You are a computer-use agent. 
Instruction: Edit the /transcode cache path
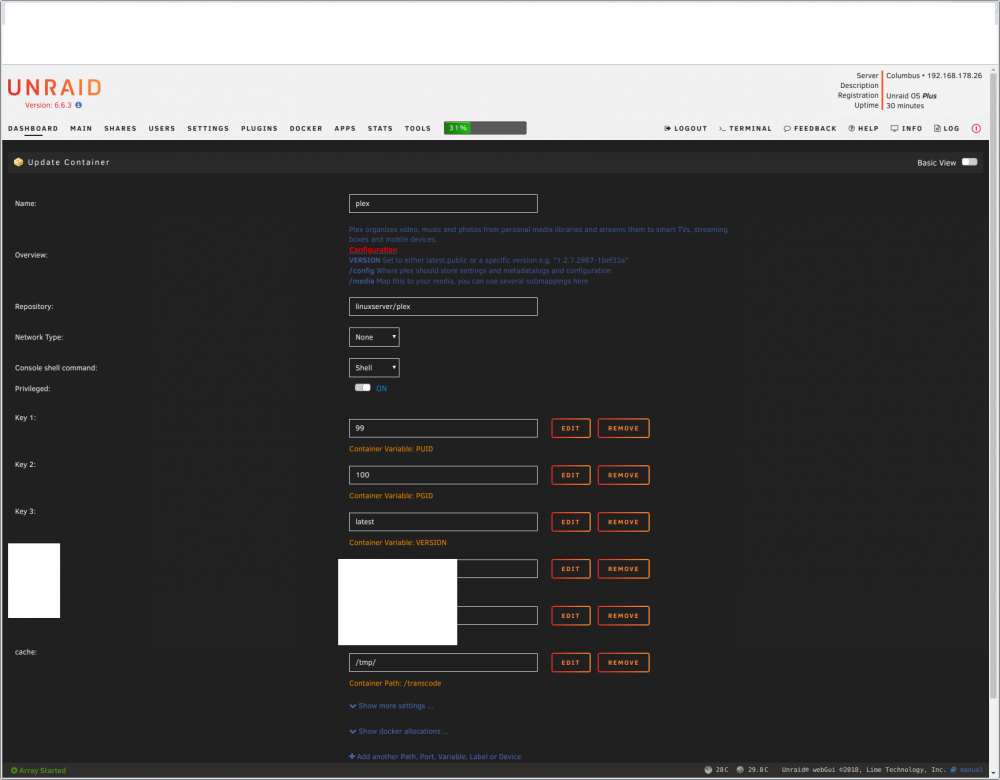coord(571,663)
